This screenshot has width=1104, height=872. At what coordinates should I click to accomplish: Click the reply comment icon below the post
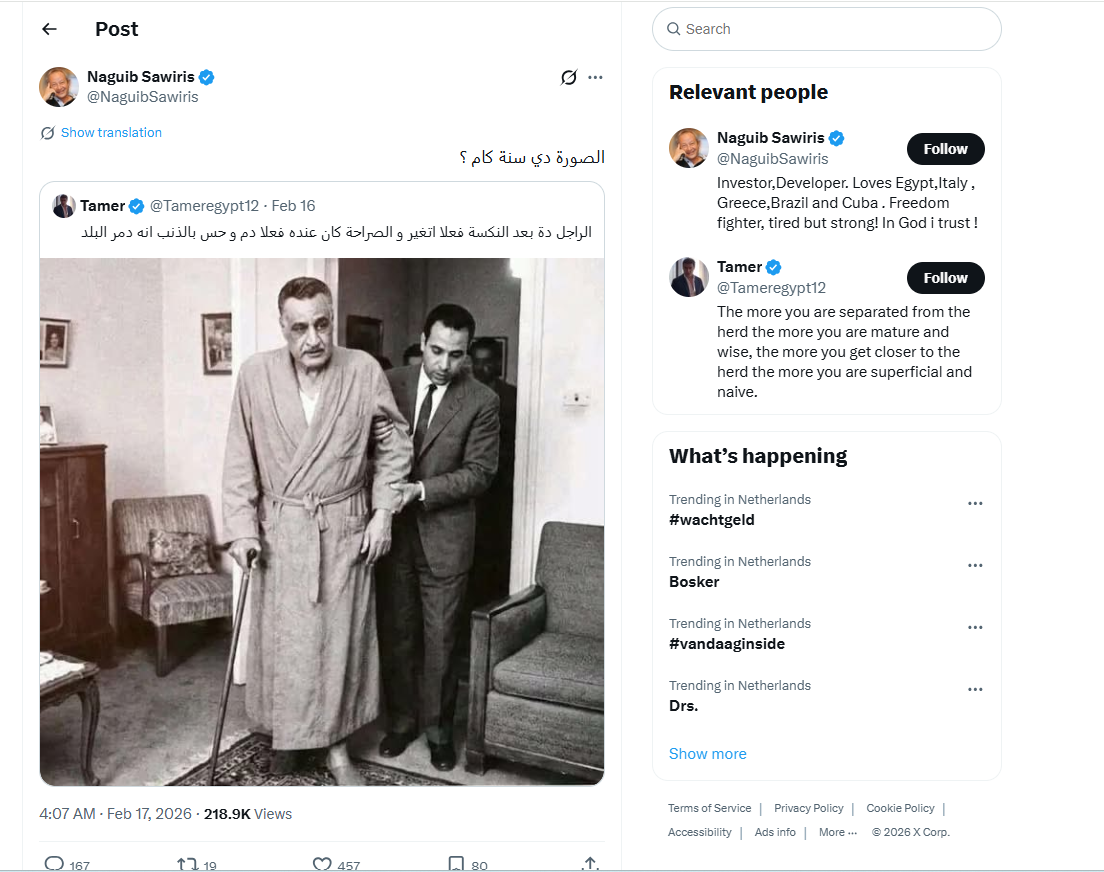tap(54, 863)
